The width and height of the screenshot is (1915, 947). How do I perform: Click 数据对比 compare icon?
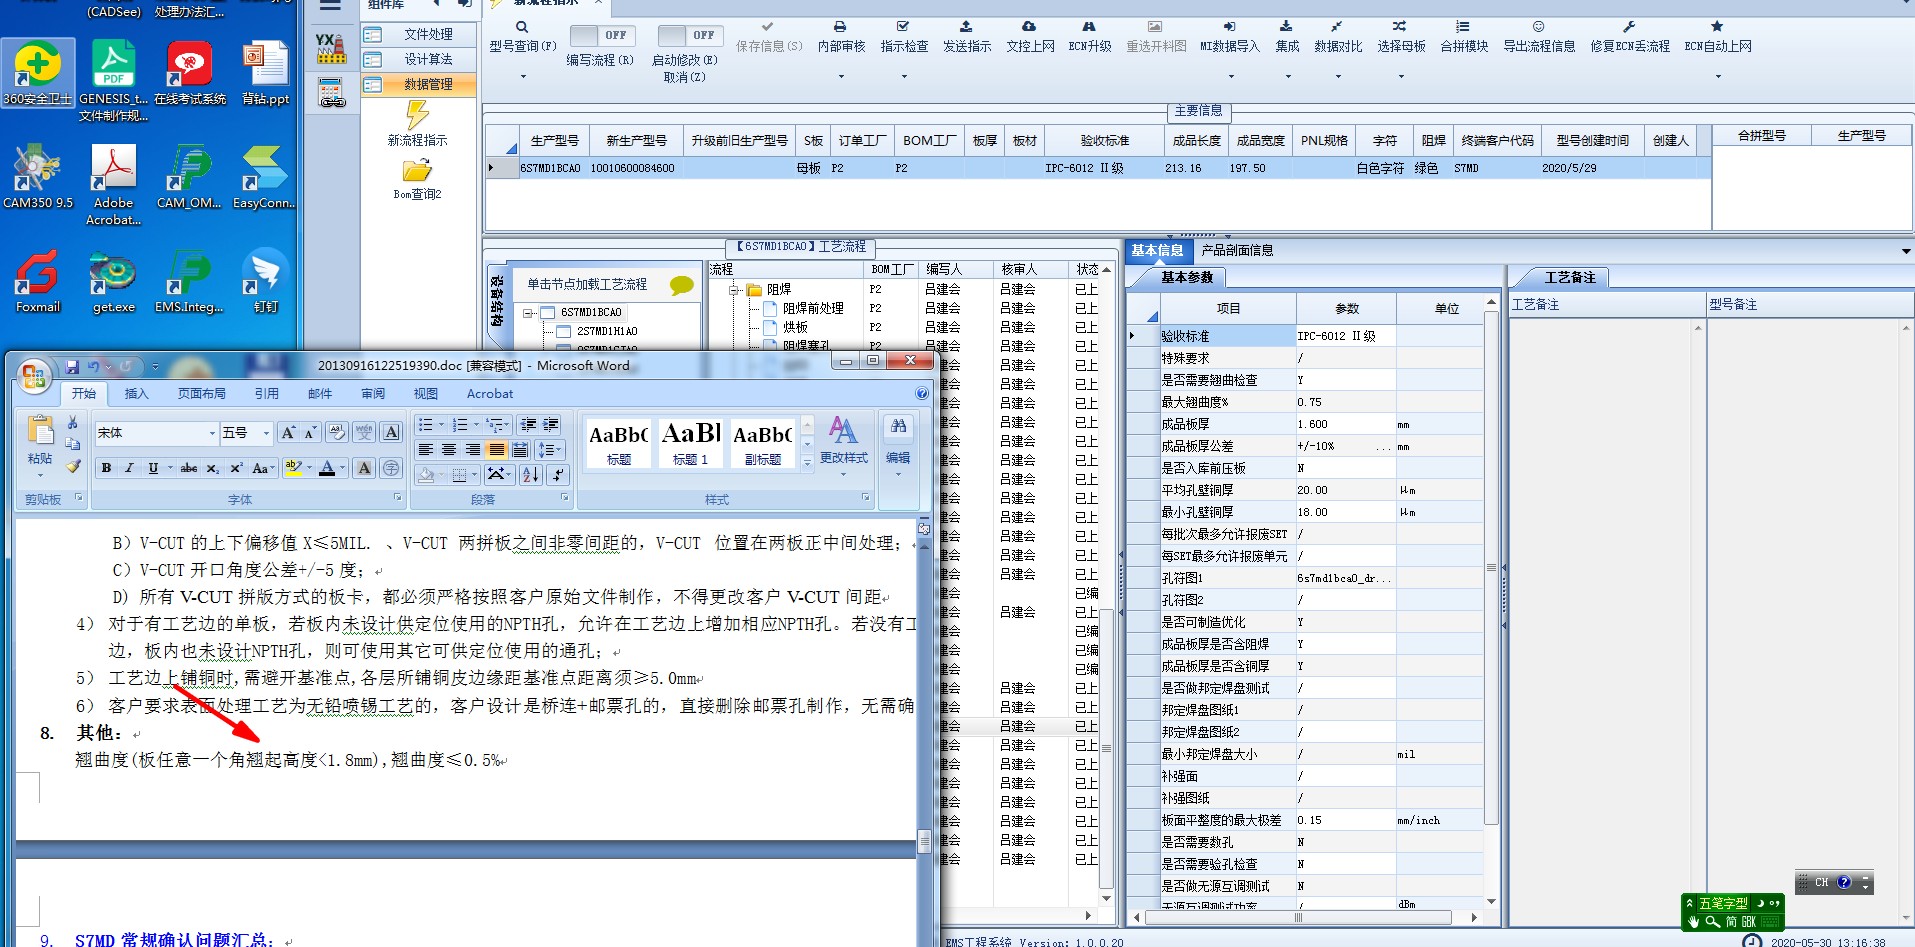pos(1337,27)
